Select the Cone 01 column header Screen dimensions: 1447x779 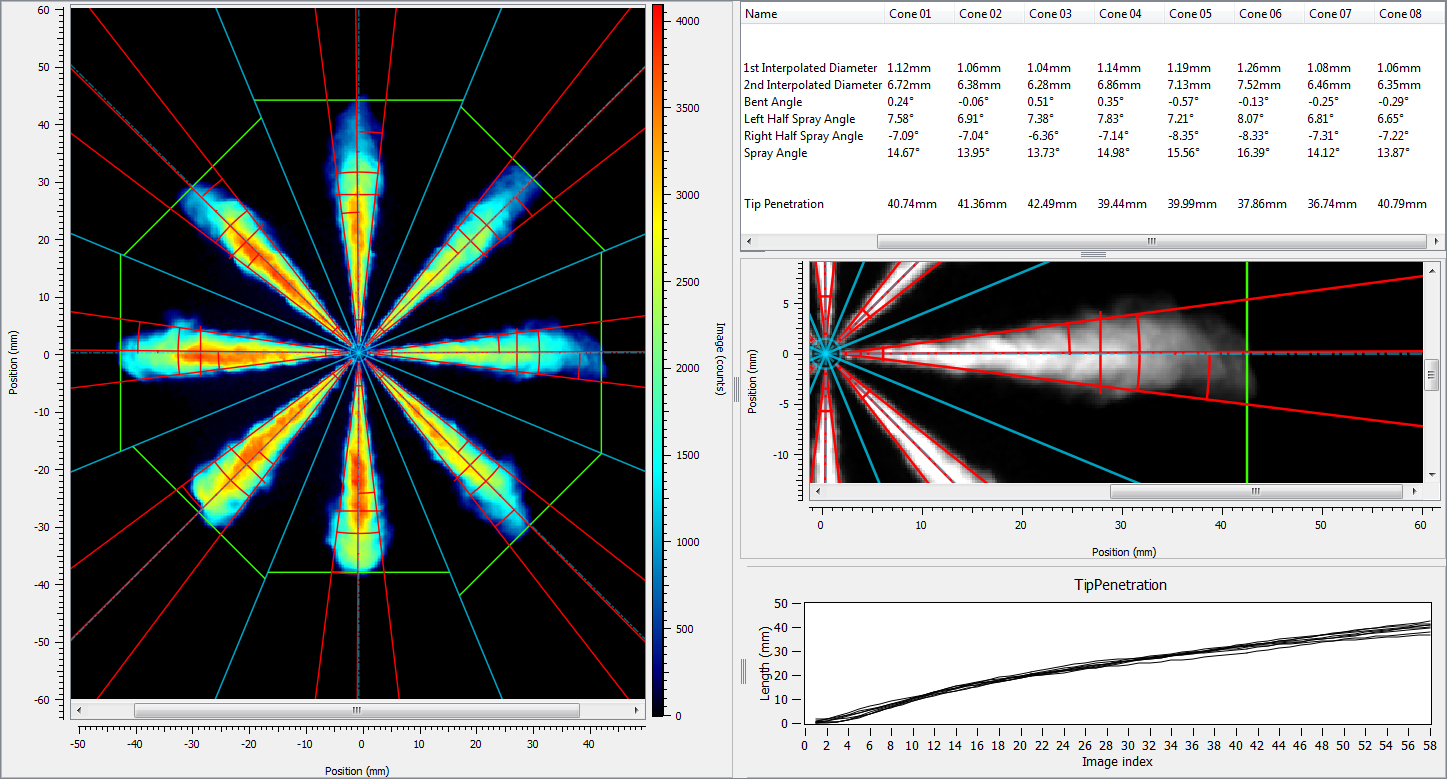[909, 14]
